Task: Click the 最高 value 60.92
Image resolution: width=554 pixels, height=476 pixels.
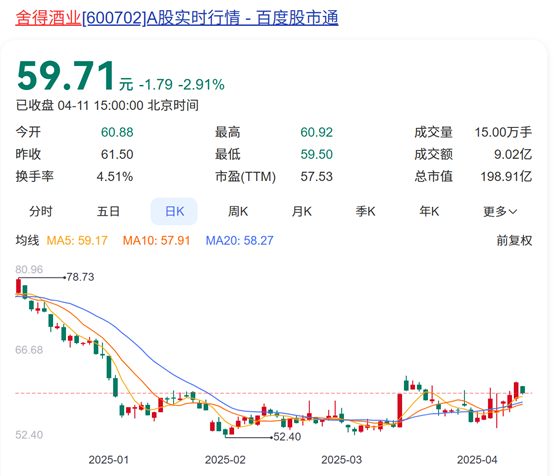Action: (317, 133)
